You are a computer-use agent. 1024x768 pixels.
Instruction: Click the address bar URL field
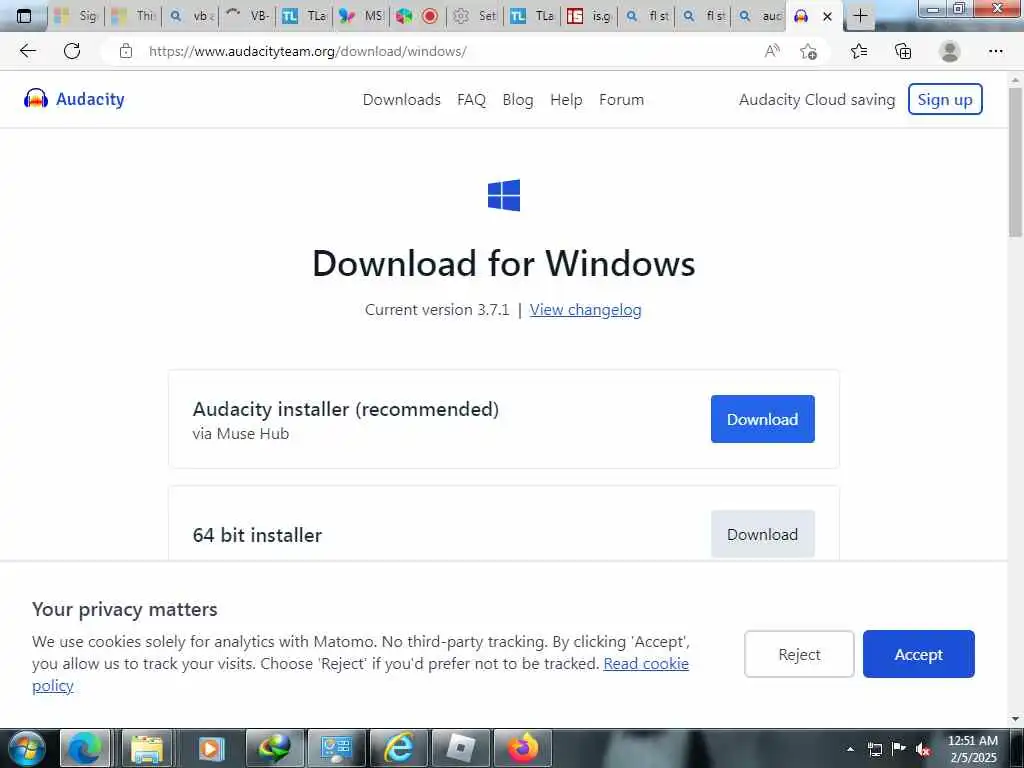coord(451,51)
